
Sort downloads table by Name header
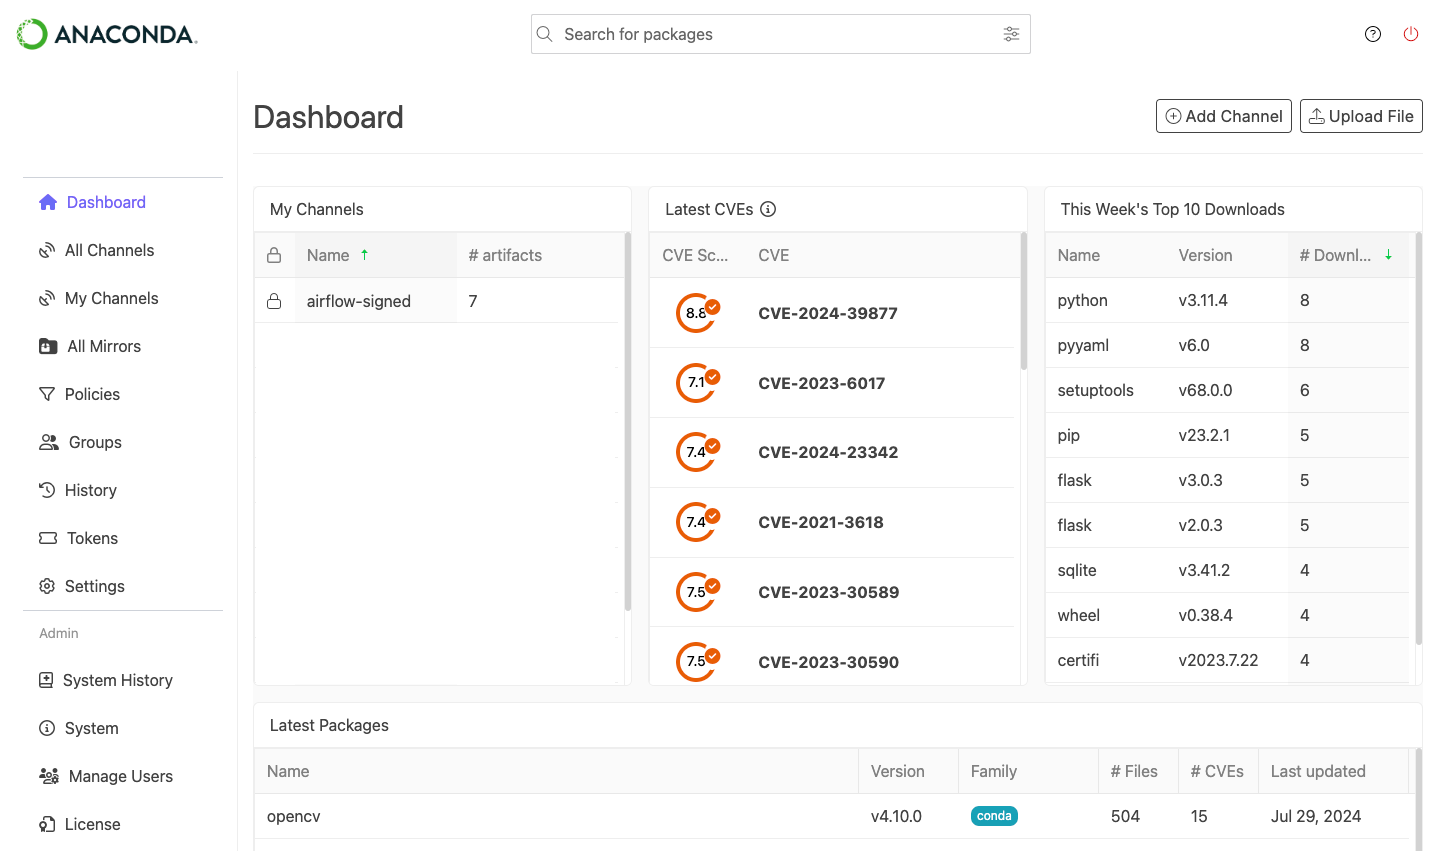(x=1079, y=255)
